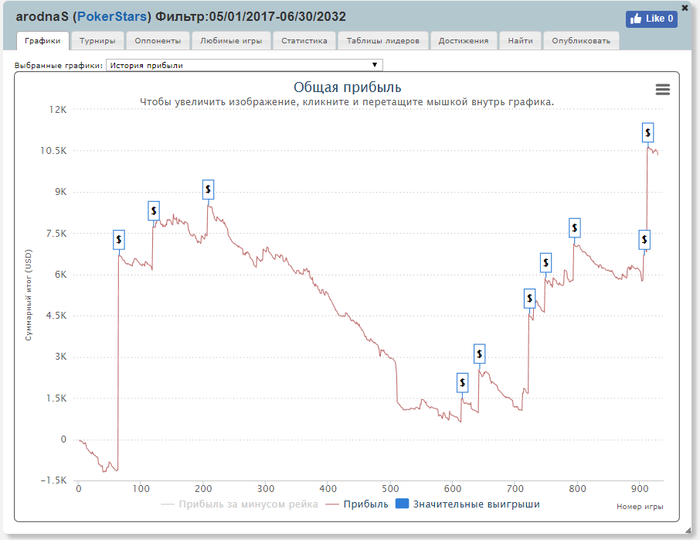Follow the PokerStars link in title

click(112, 17)
